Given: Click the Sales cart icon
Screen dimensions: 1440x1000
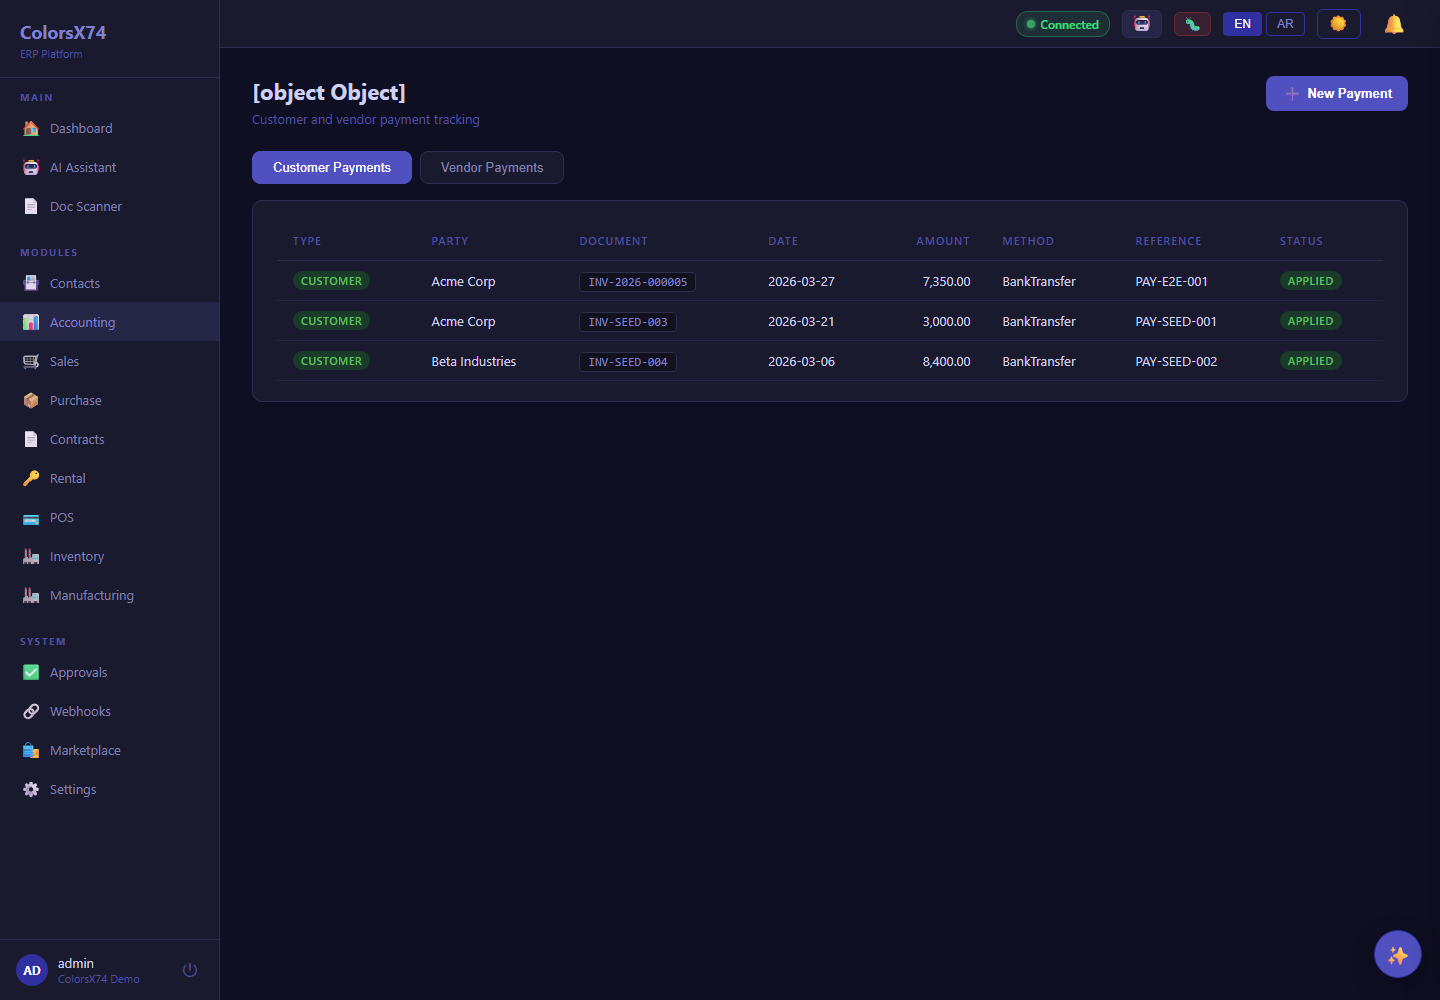Looking at the screenshot, I should (x=31, y=361).
